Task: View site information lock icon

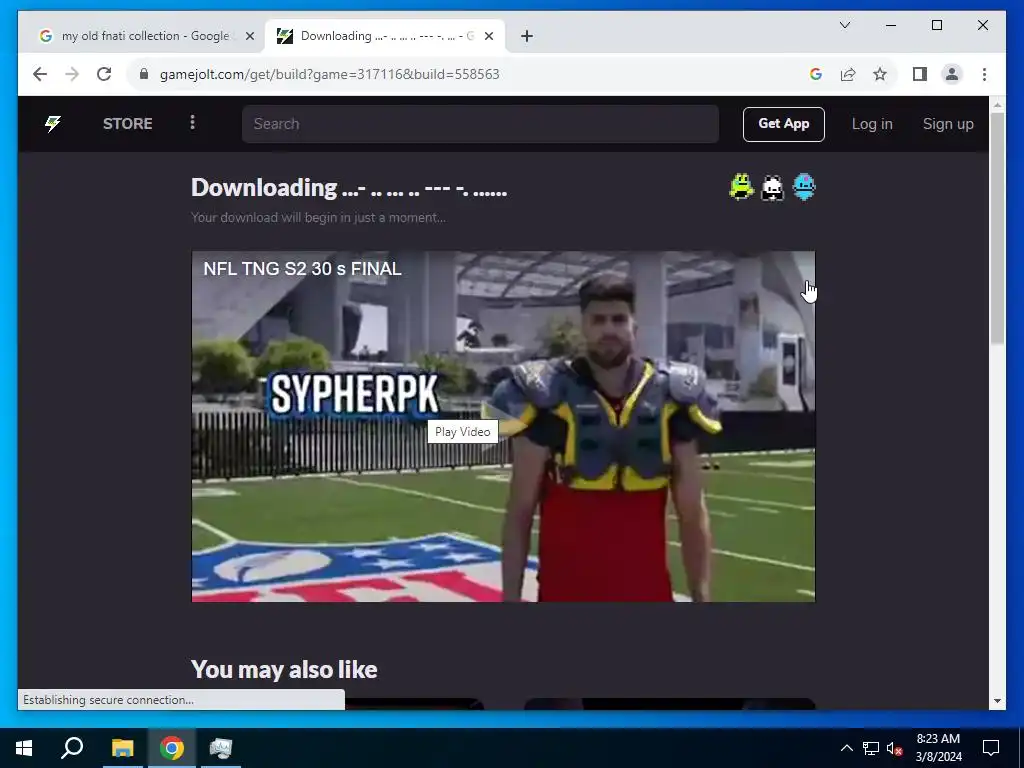Action: pos(144,74)
